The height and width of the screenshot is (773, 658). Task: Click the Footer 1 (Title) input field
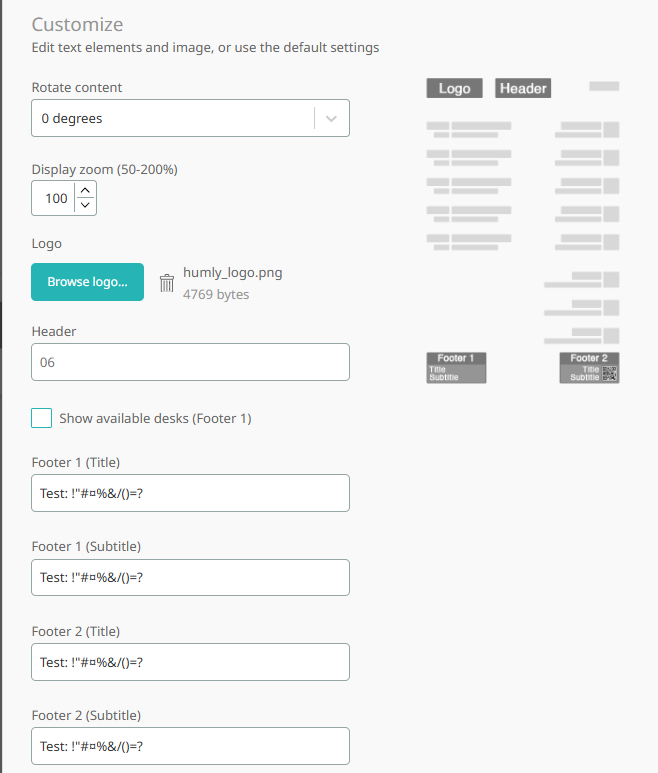[x=190, y=493]
